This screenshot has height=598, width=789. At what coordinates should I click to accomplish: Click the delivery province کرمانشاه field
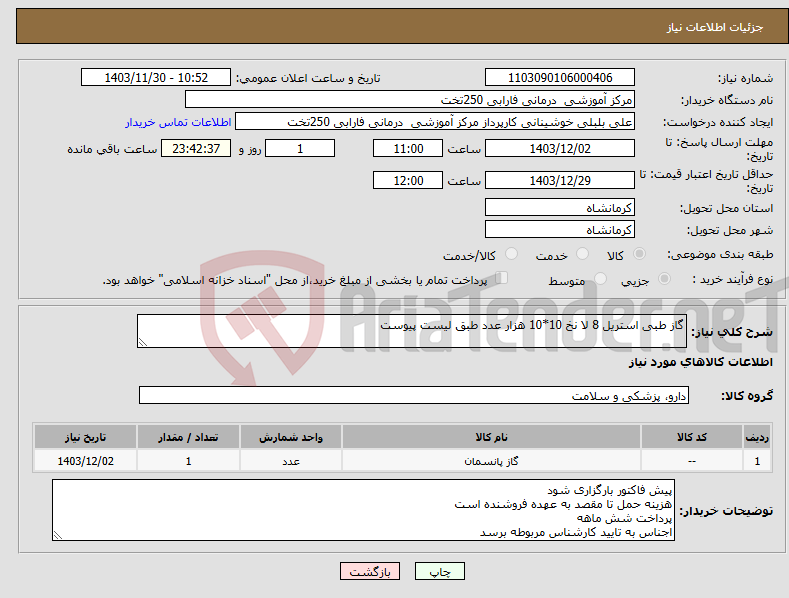point(560,207)
